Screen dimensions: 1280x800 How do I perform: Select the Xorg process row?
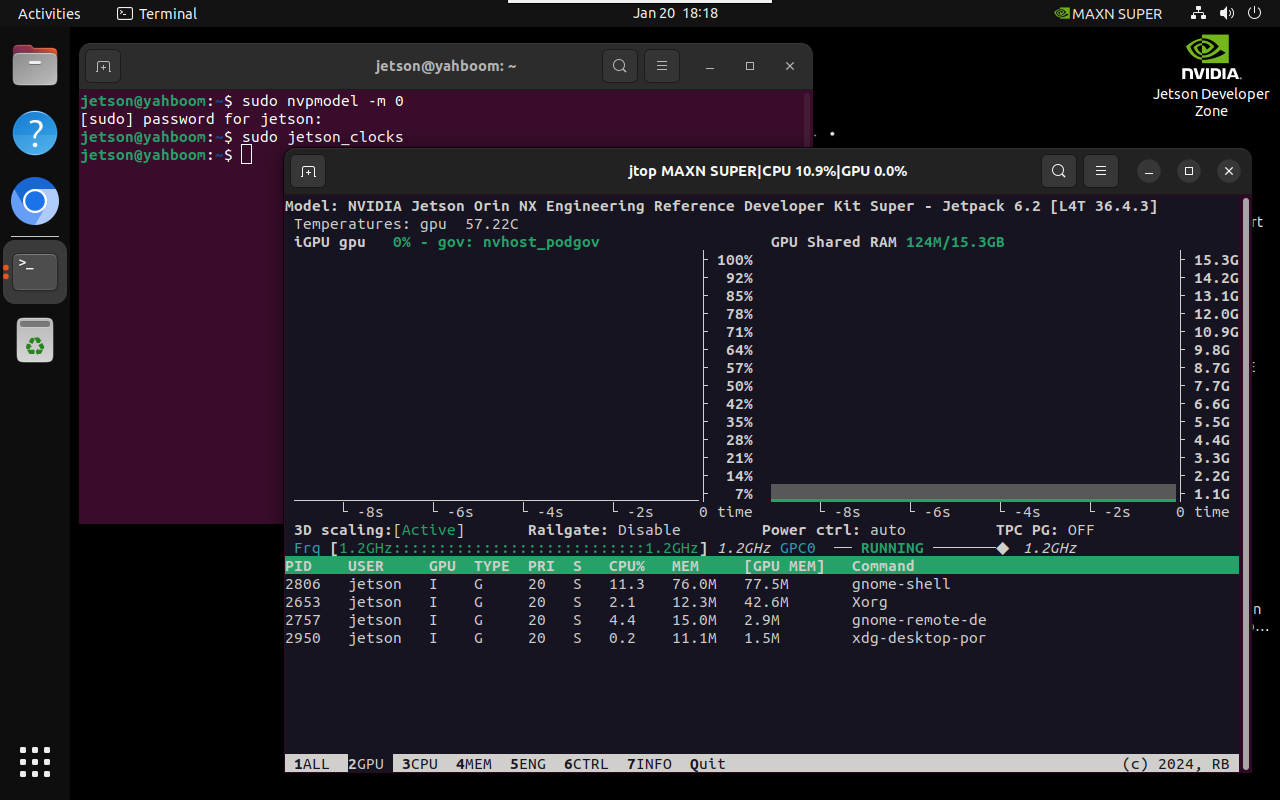tap(761, 602)
